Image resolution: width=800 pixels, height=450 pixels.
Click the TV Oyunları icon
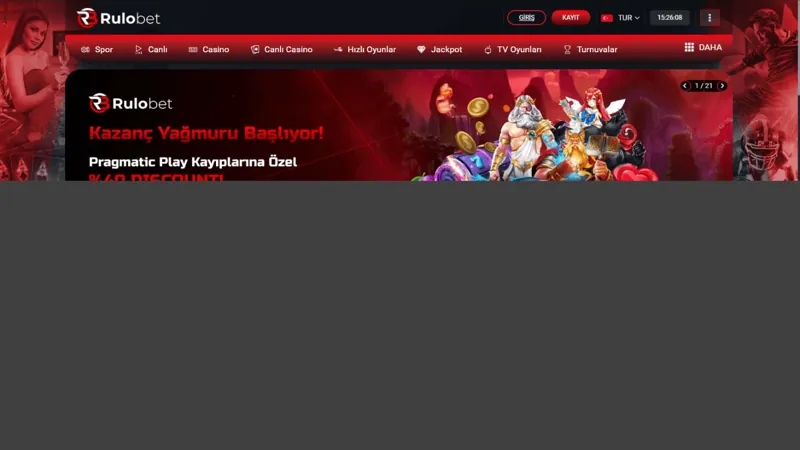[x=488, y=49]
